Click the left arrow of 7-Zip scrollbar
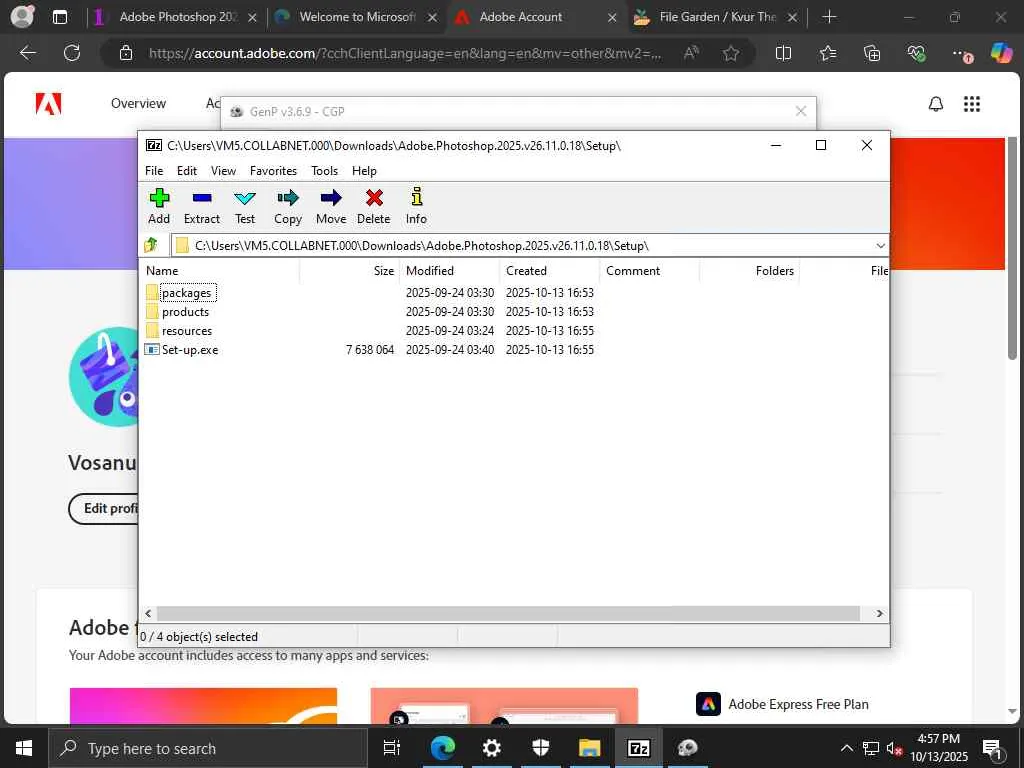The image size is (1024, 768). (x=148, y=613)
